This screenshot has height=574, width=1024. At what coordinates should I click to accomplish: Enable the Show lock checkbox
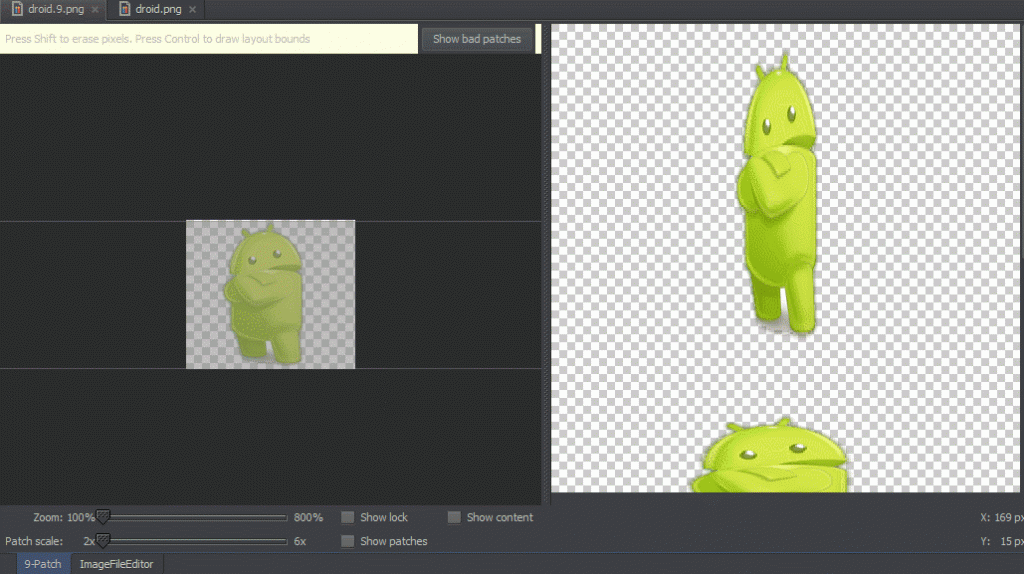pos(347,517)
